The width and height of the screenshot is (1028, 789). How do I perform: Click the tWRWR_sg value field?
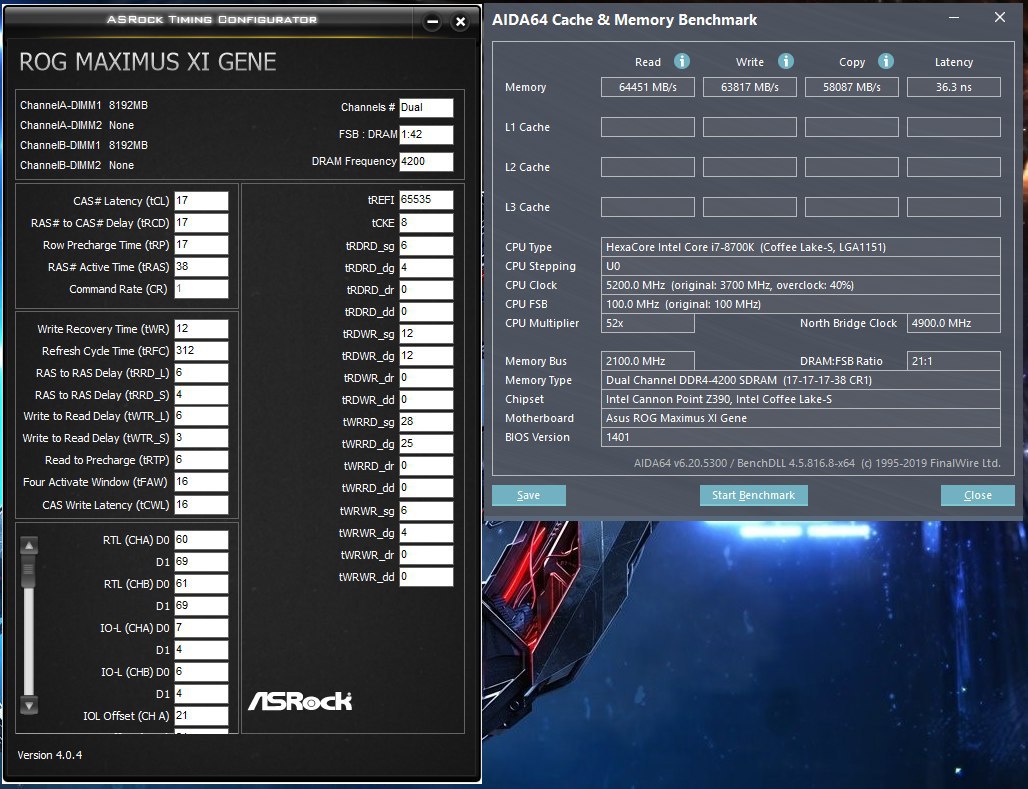point(426,511)
